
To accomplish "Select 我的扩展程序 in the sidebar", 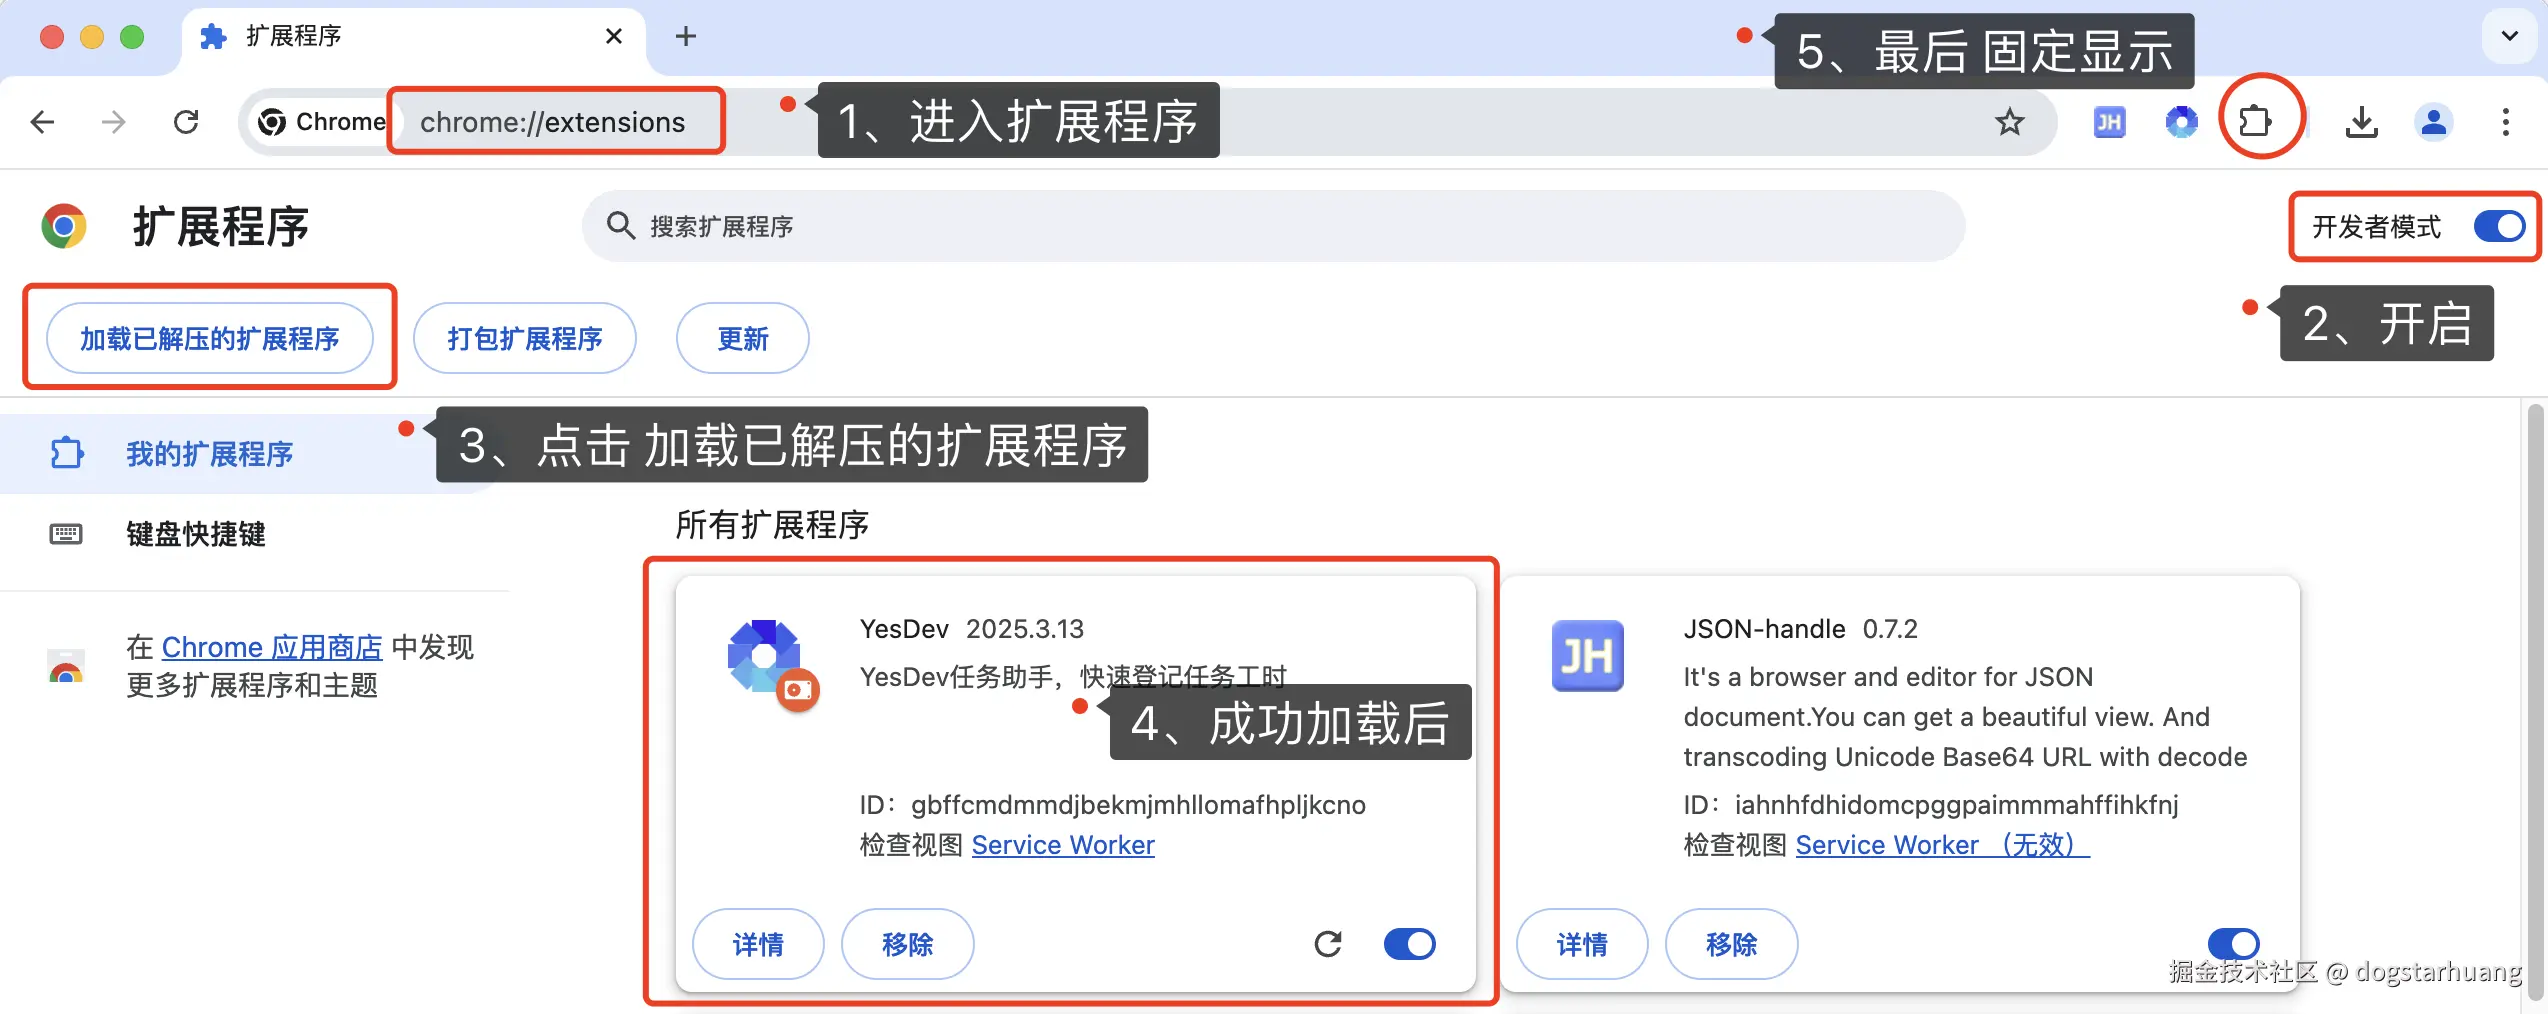I will point(210,453).
